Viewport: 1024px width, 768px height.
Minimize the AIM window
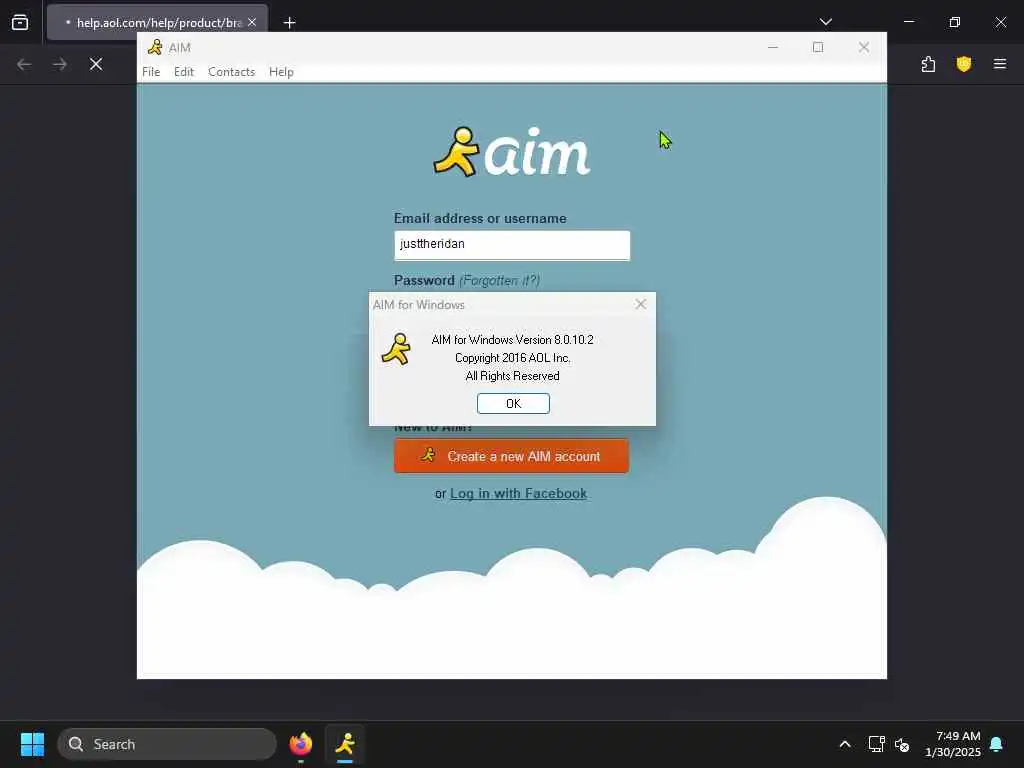pyautogui.click(x=773, y=47)
